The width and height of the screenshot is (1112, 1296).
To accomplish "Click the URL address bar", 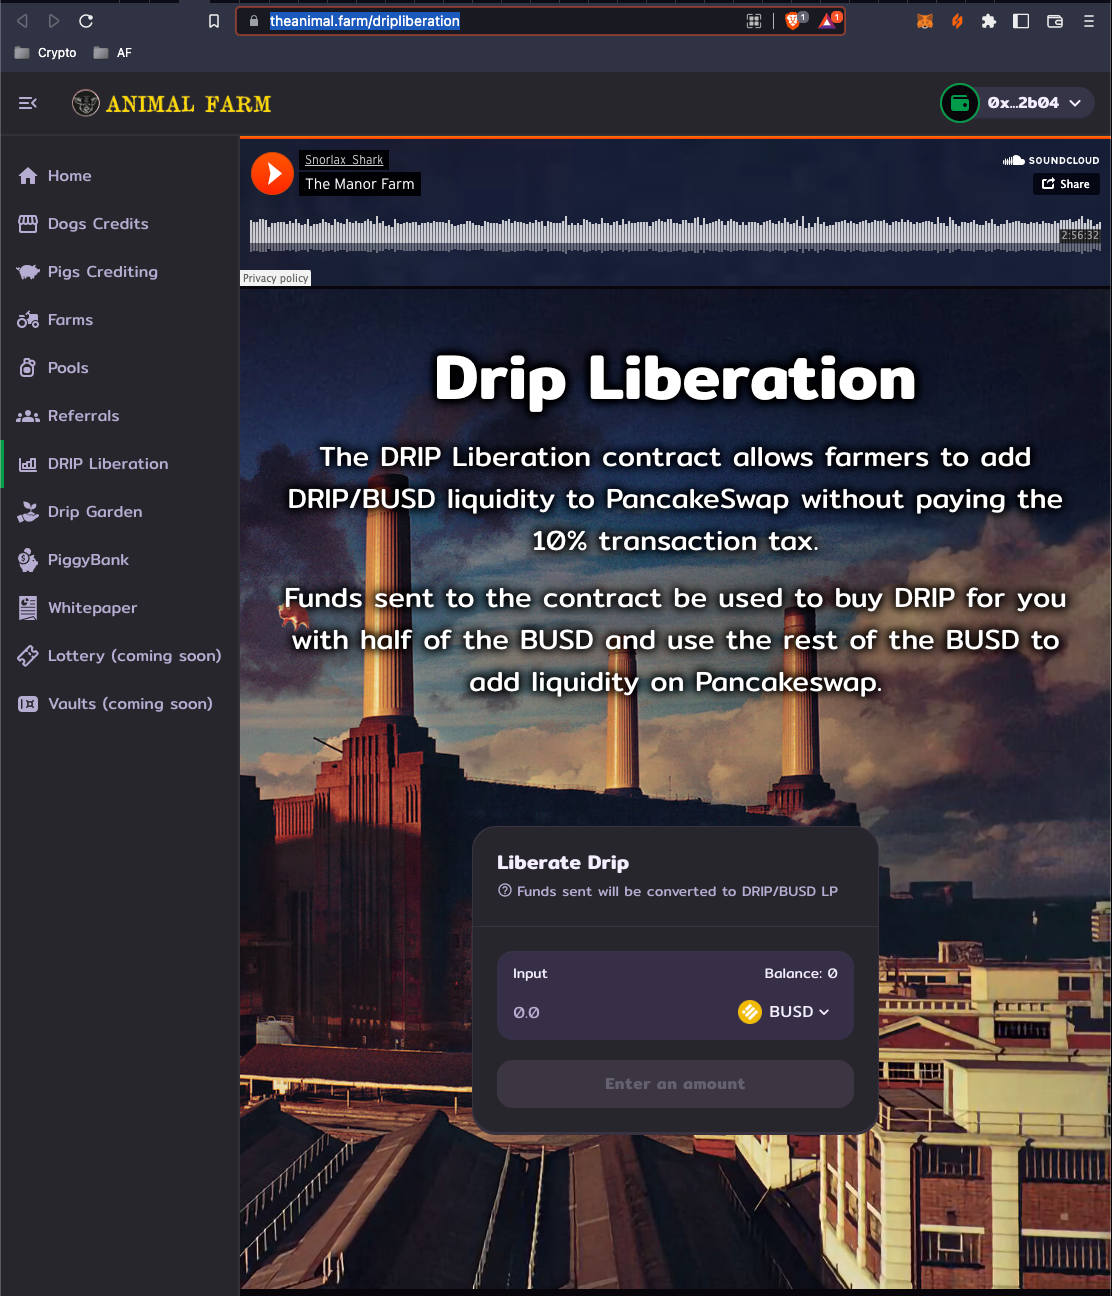I will [x=540, y=21].
